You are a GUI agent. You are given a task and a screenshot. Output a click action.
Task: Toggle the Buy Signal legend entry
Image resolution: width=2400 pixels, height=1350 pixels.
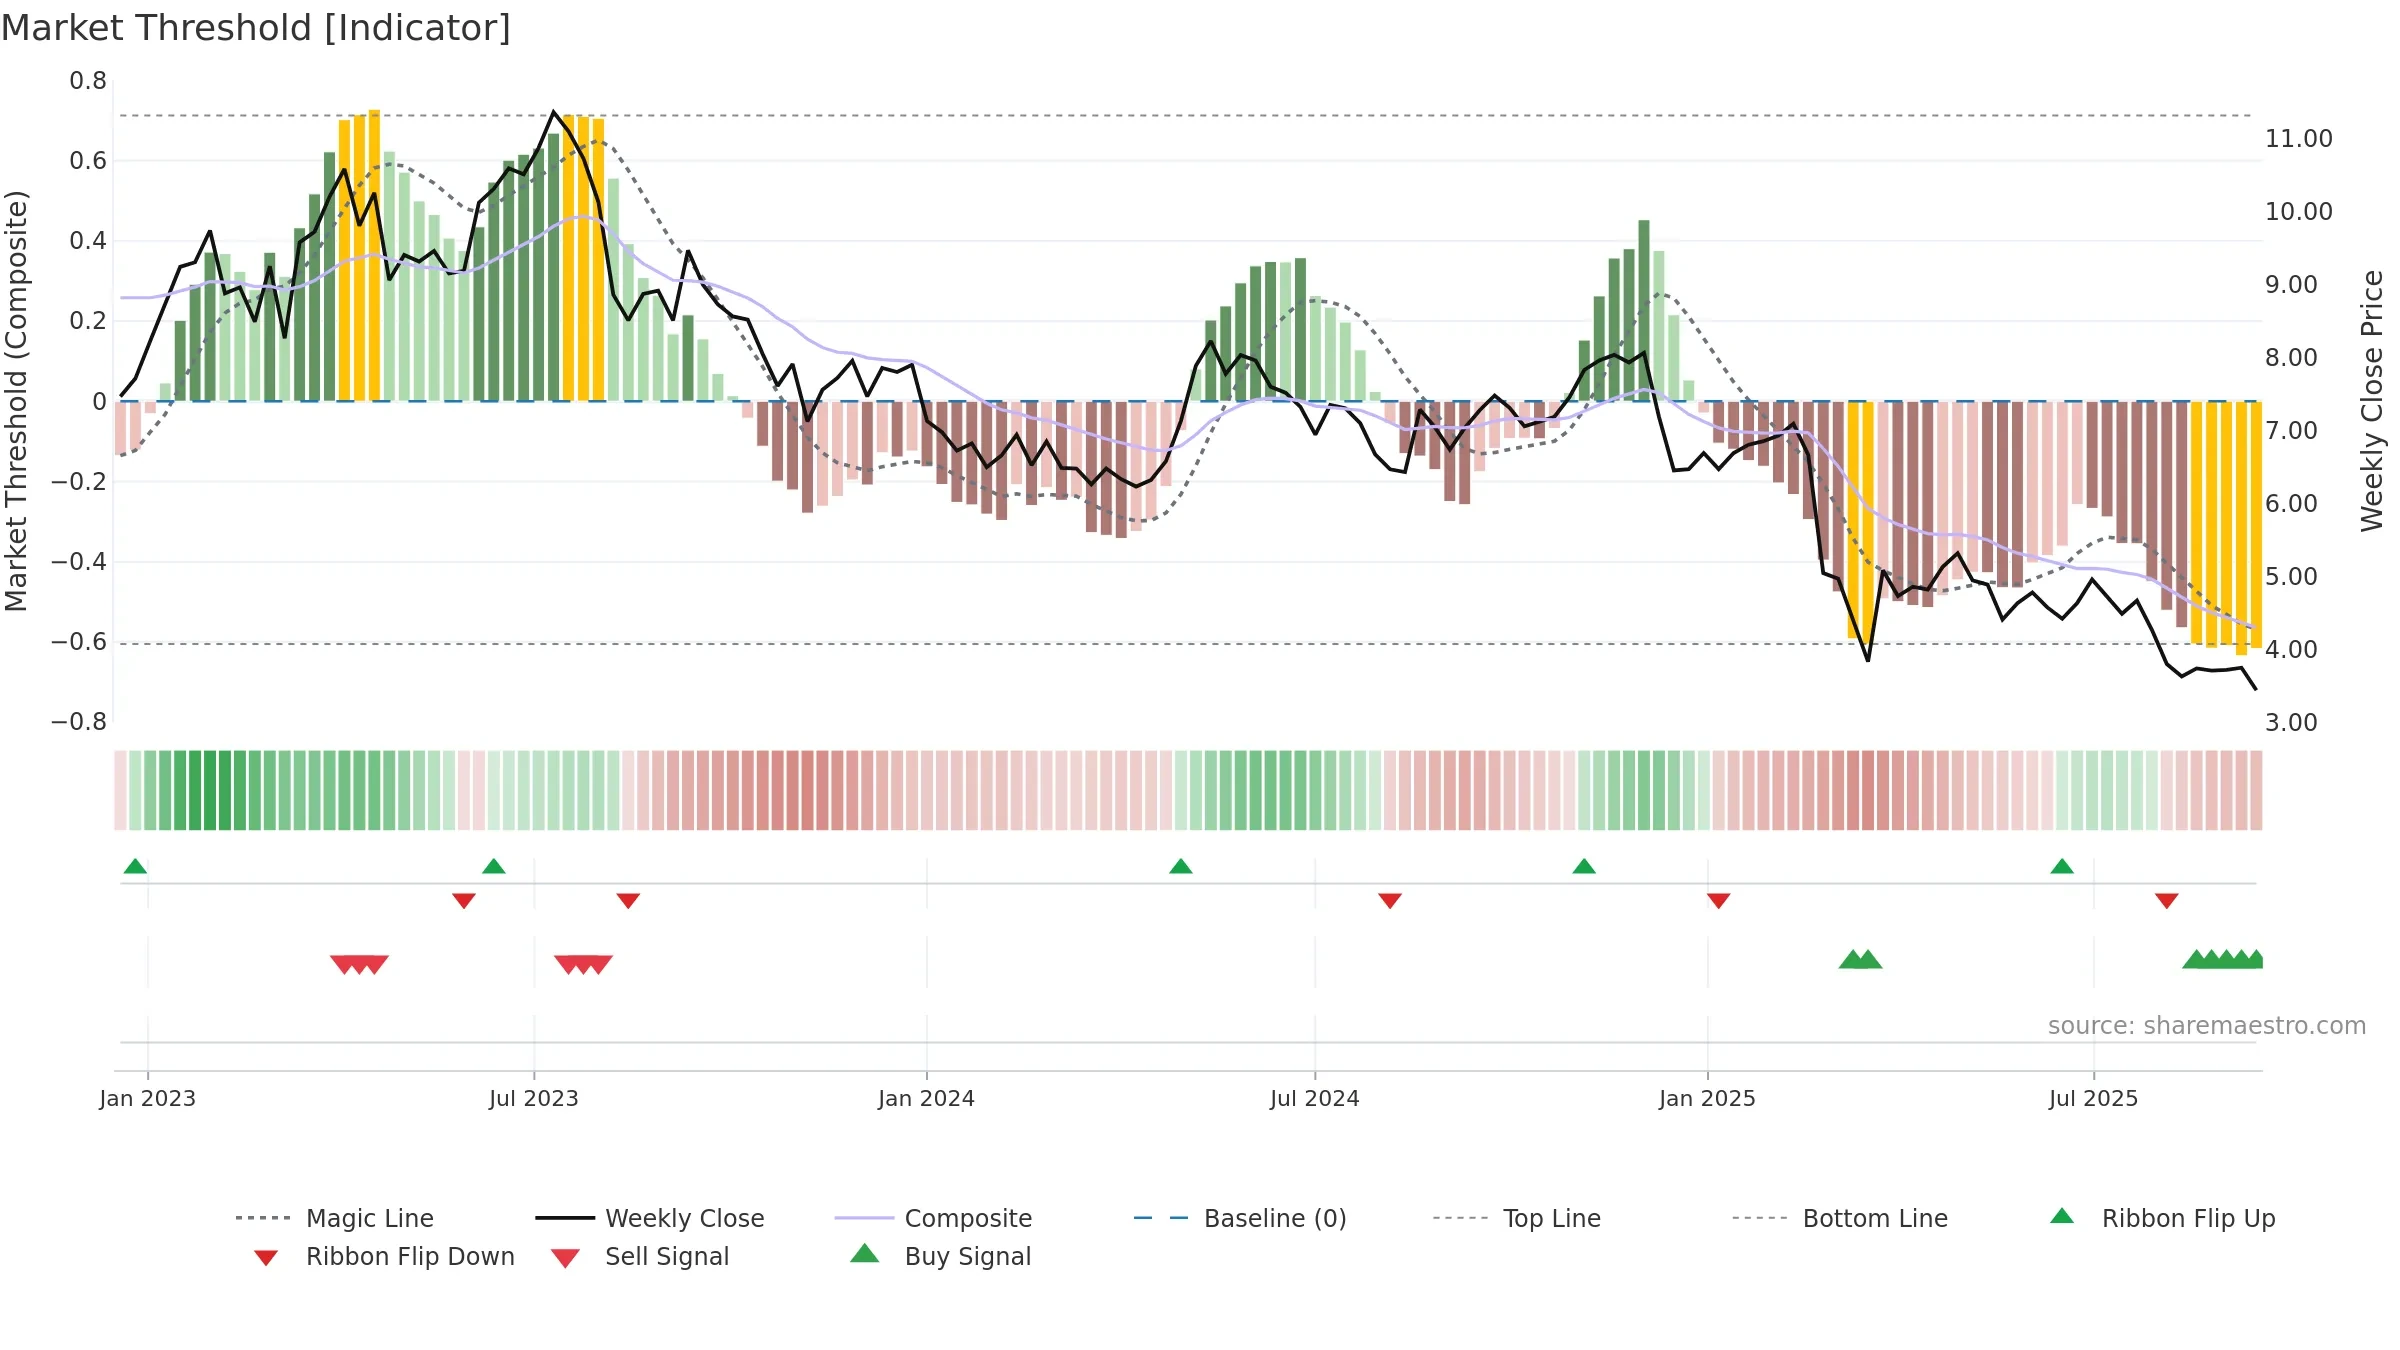coord(940,1256)
